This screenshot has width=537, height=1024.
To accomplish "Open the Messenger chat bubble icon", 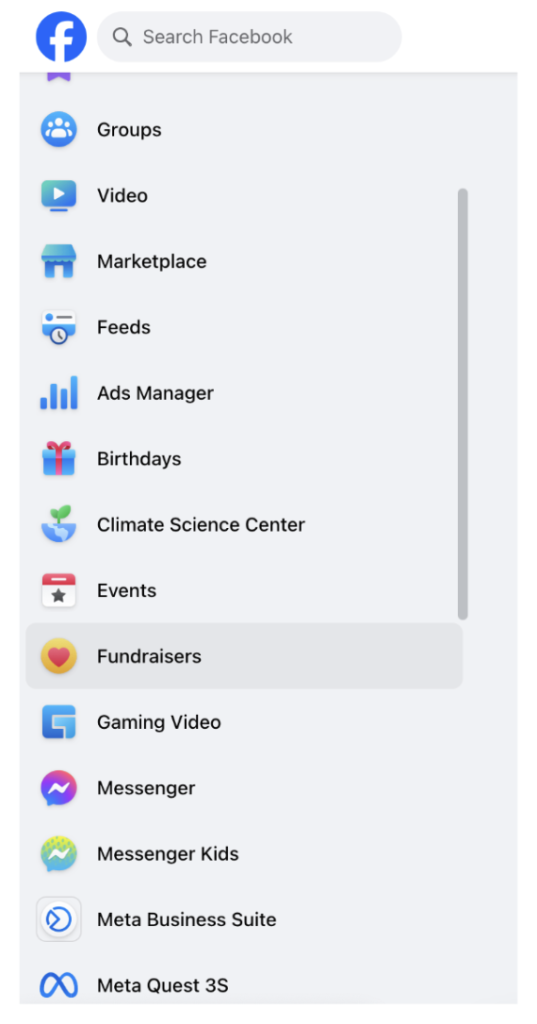I will coord(59,788).
